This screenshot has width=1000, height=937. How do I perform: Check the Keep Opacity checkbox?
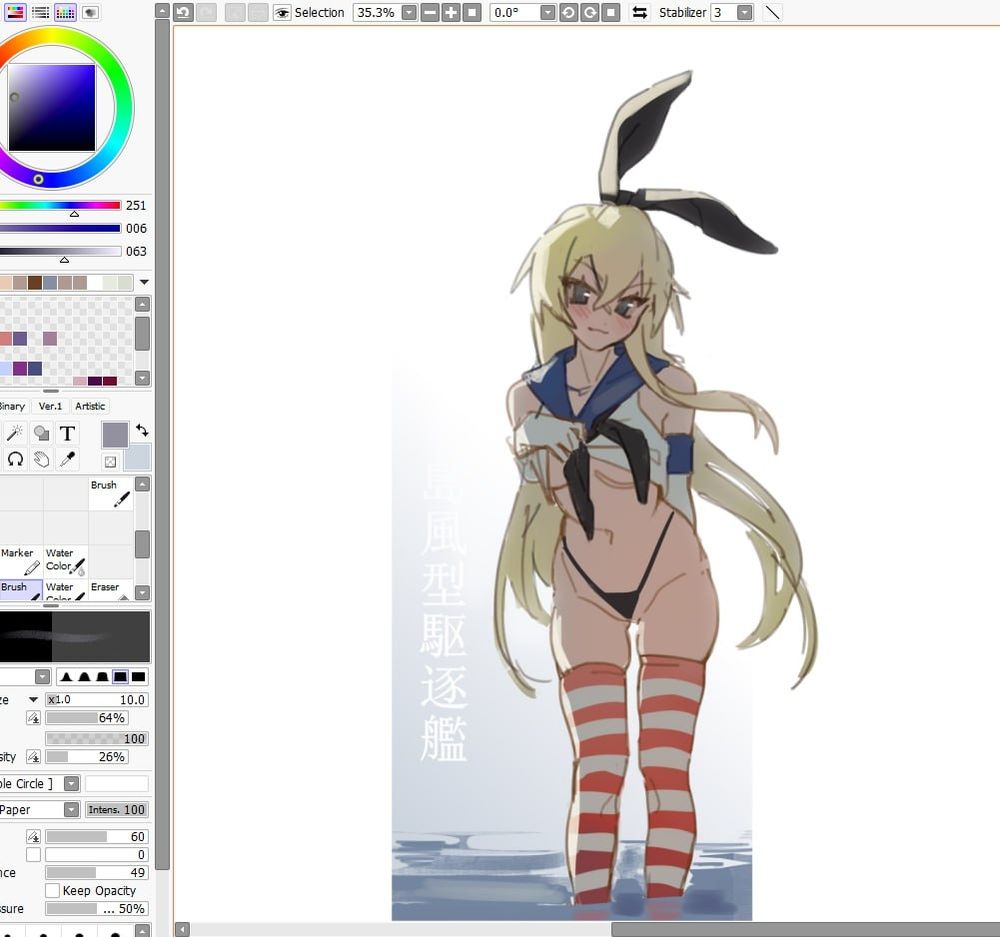tap(52, 890)
